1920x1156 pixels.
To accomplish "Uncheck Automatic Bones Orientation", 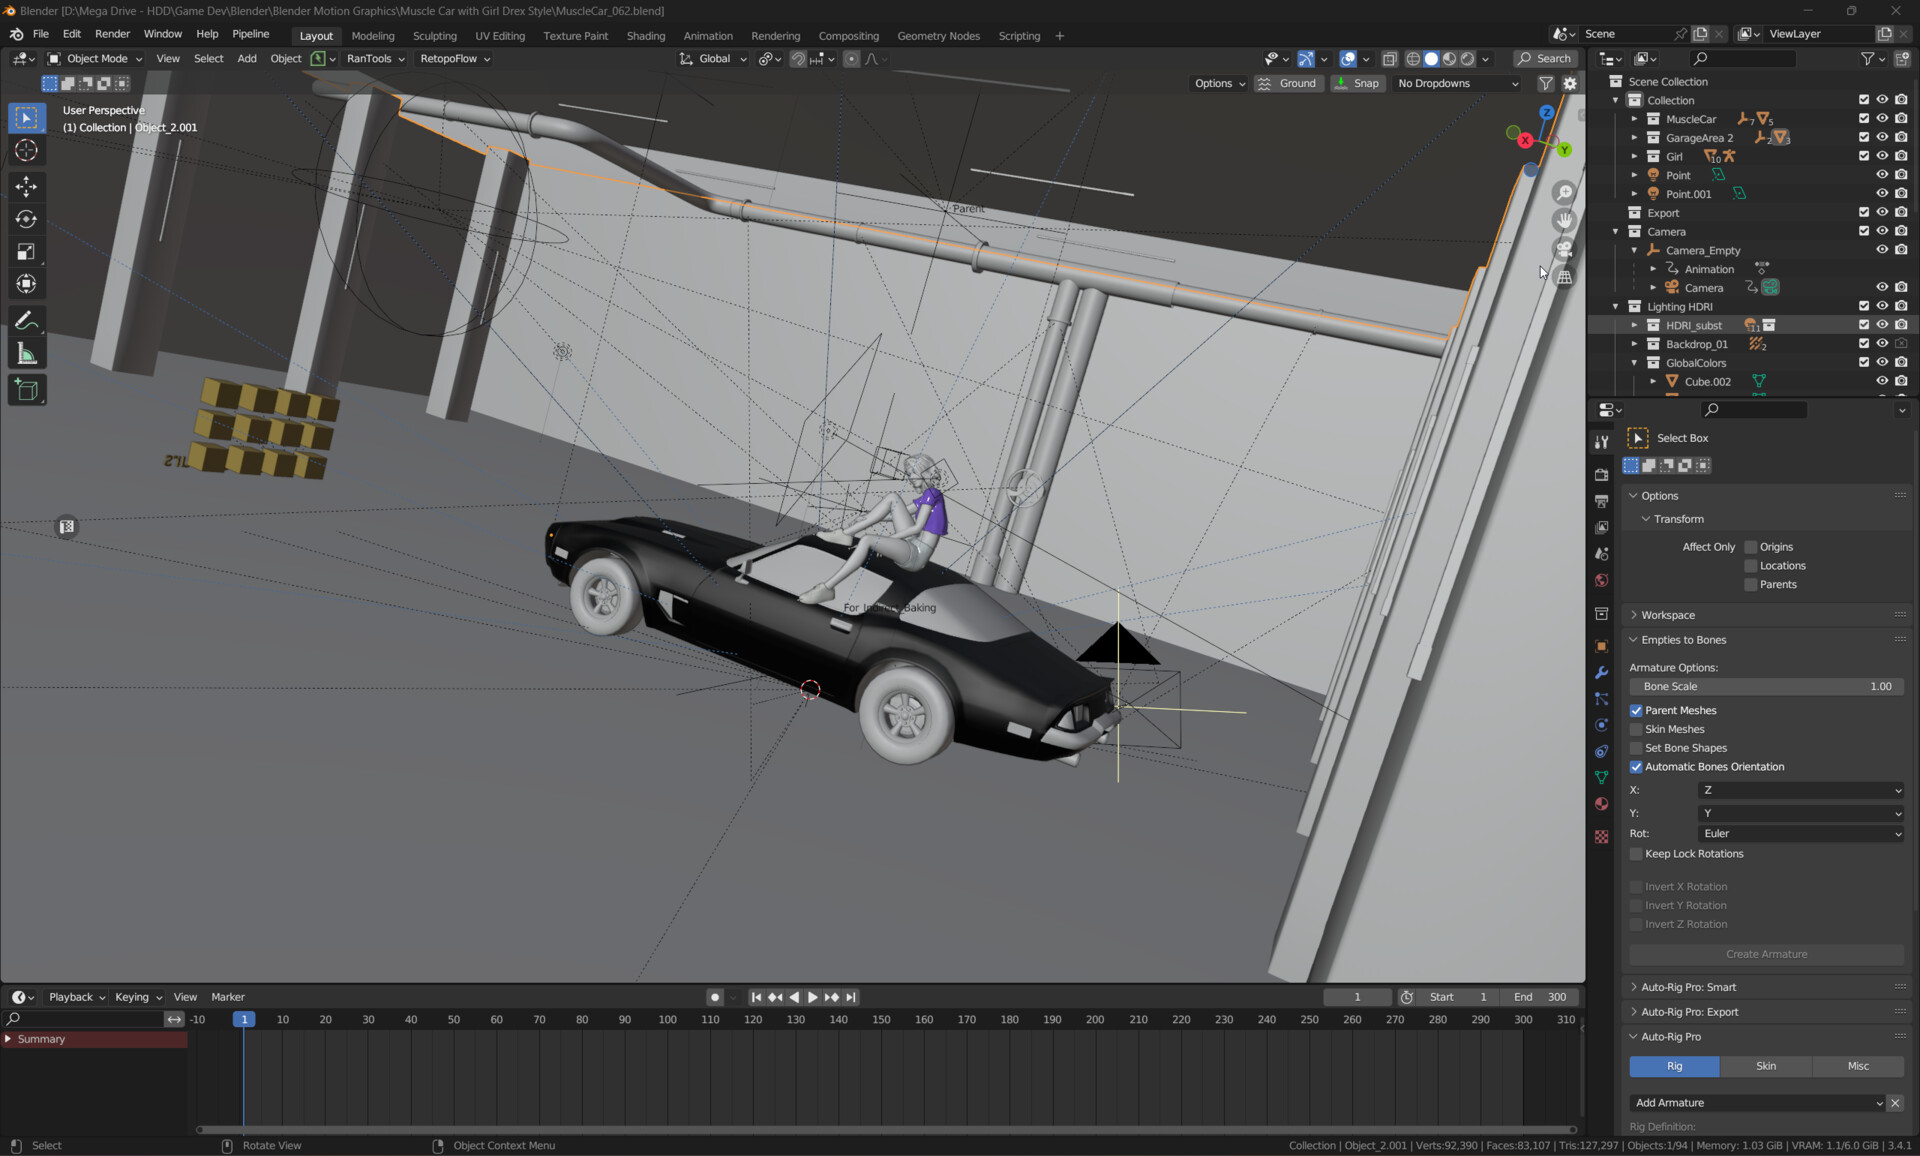I will [x=1637, y=766].
